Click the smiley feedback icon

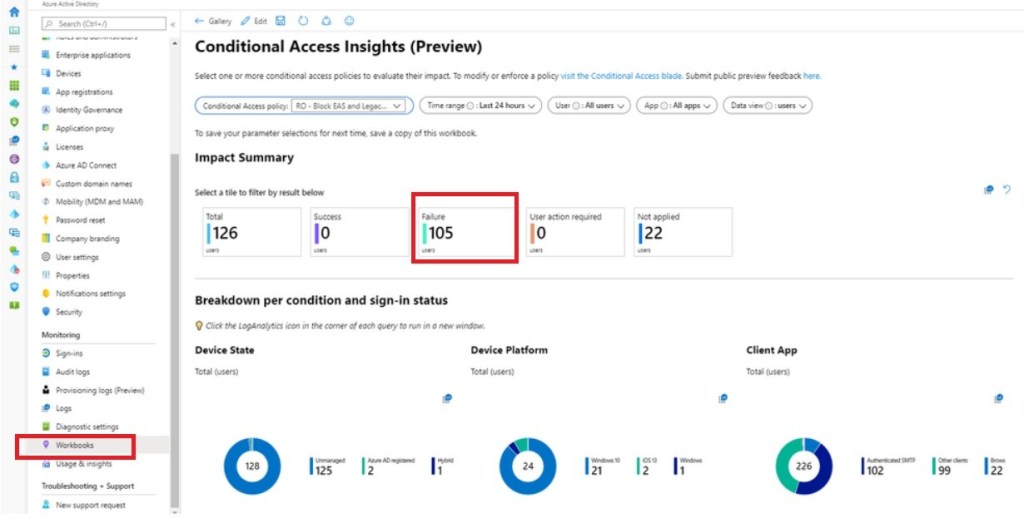349,21
